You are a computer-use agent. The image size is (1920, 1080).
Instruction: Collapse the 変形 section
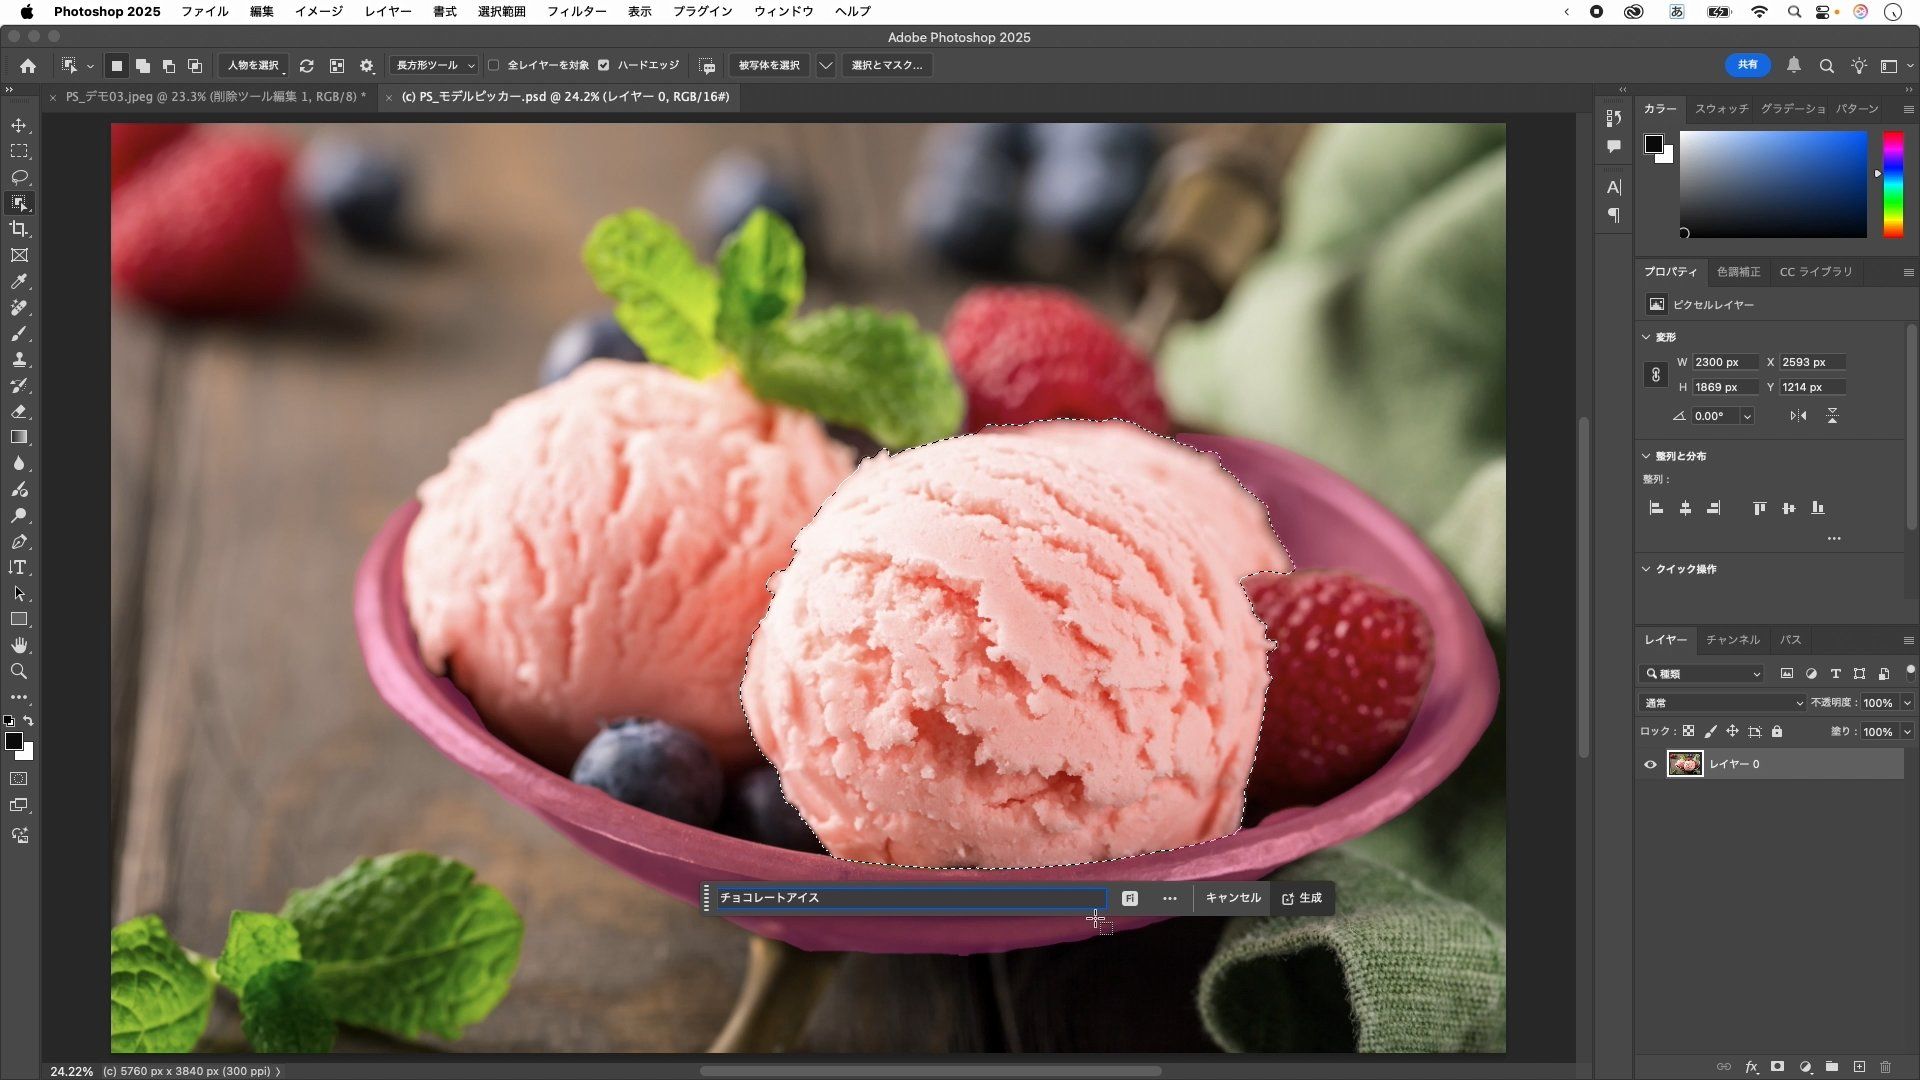(1647, 338)
